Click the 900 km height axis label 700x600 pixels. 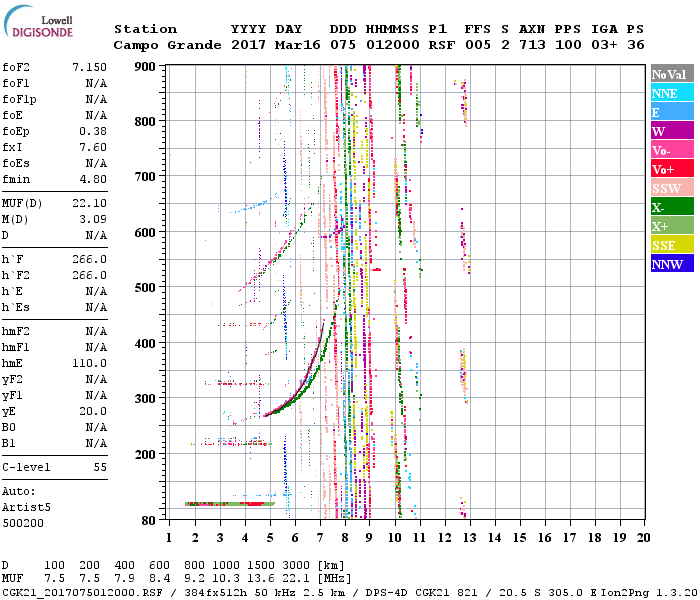coord(145,67)
